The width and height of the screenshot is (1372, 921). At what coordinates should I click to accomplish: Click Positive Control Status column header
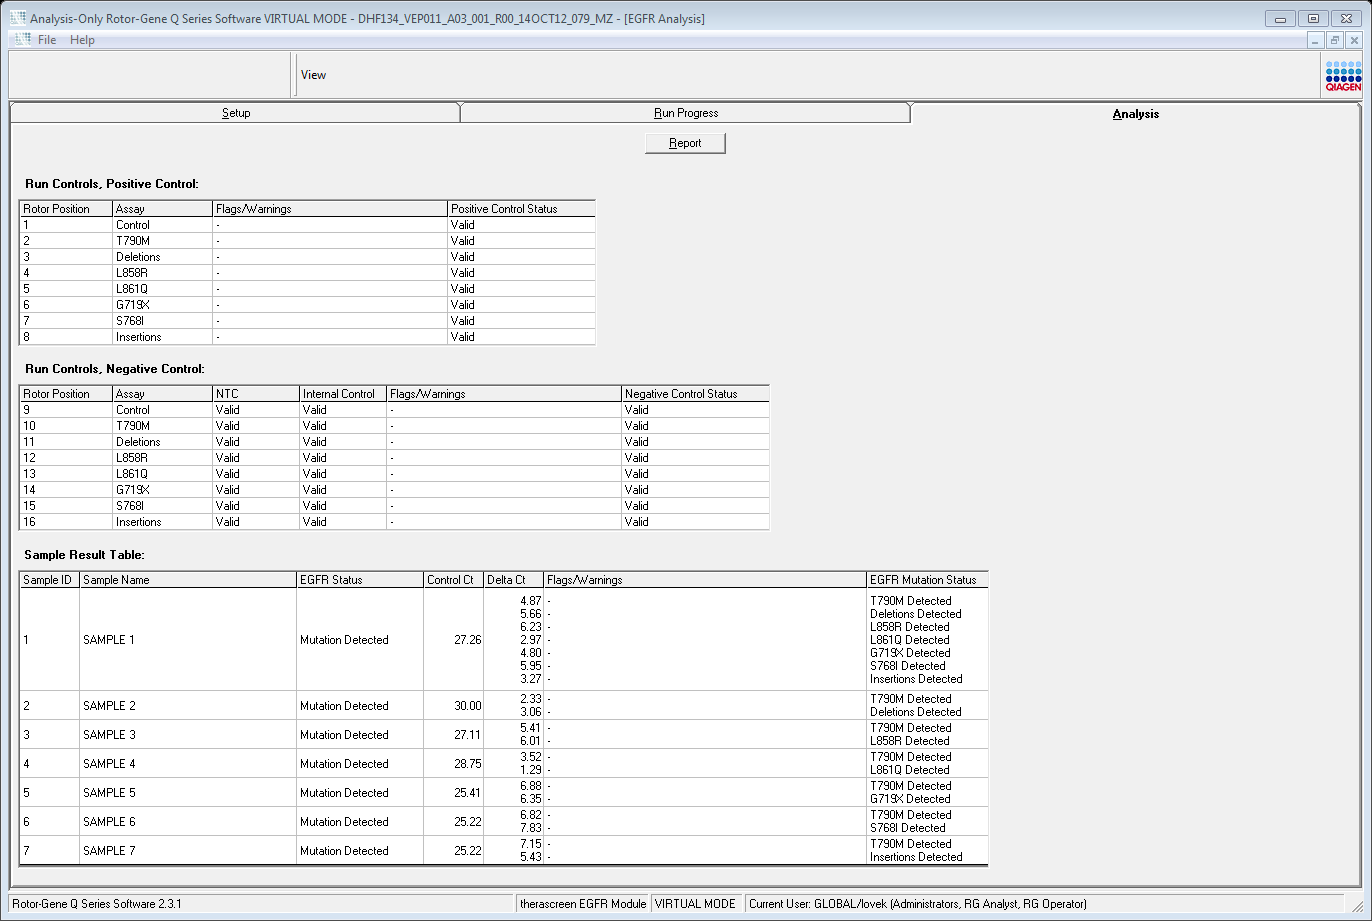[521, 209]
